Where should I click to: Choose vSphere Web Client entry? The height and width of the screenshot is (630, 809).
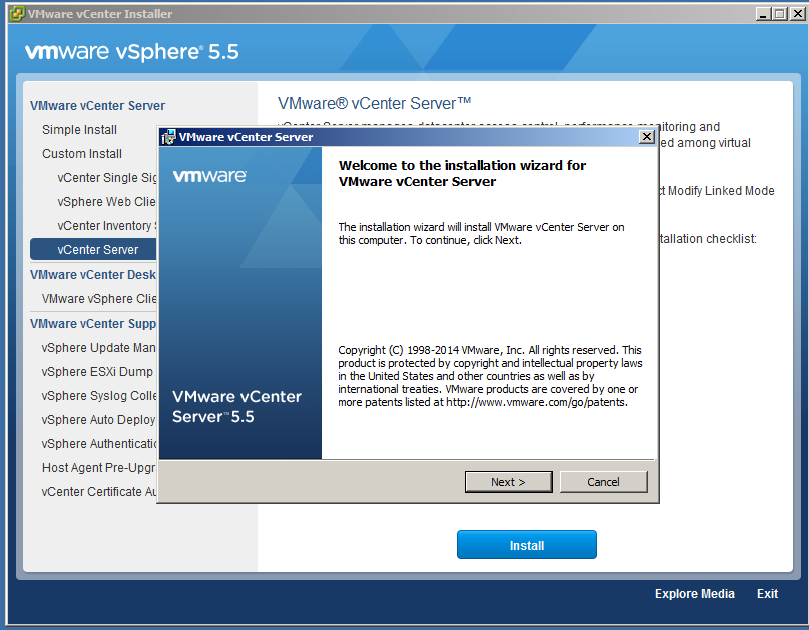tap(107, 202)
